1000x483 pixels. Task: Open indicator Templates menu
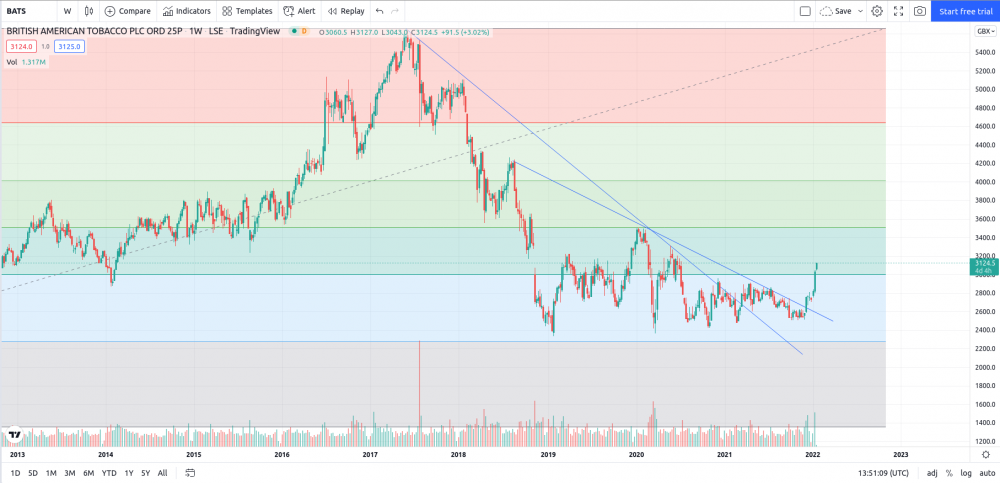[247, 11]
